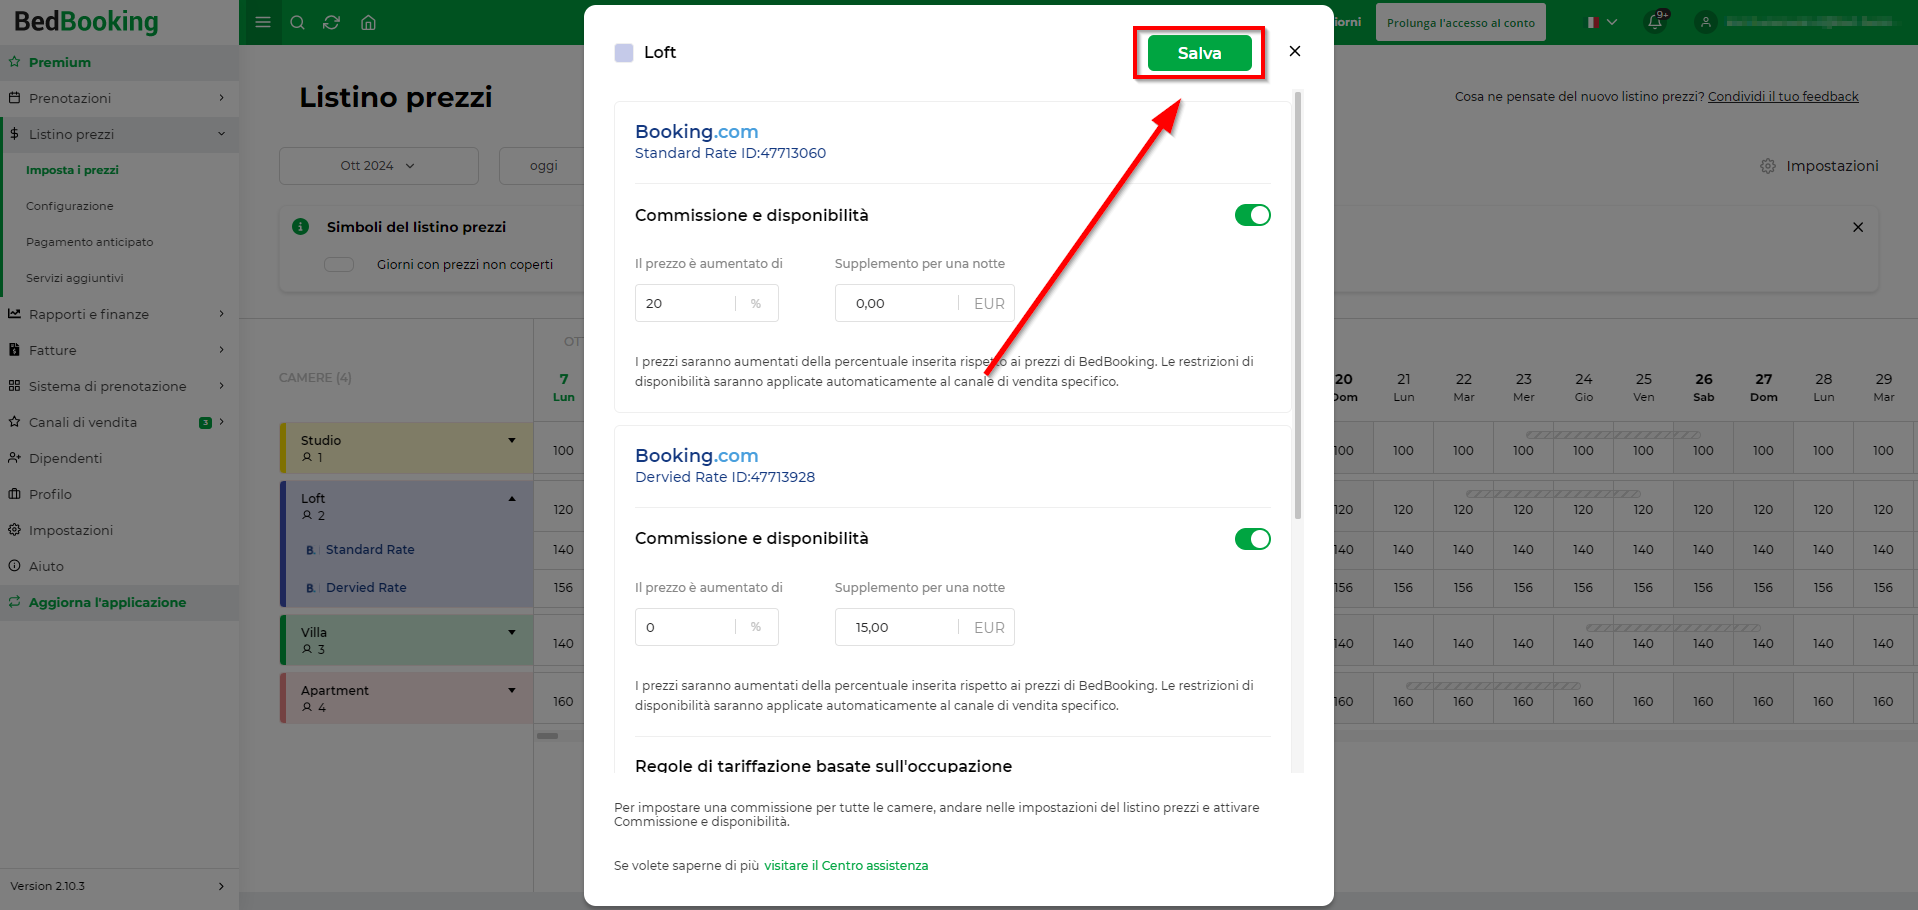
Task: Go to the home icon
Action: tap(368, 22)
